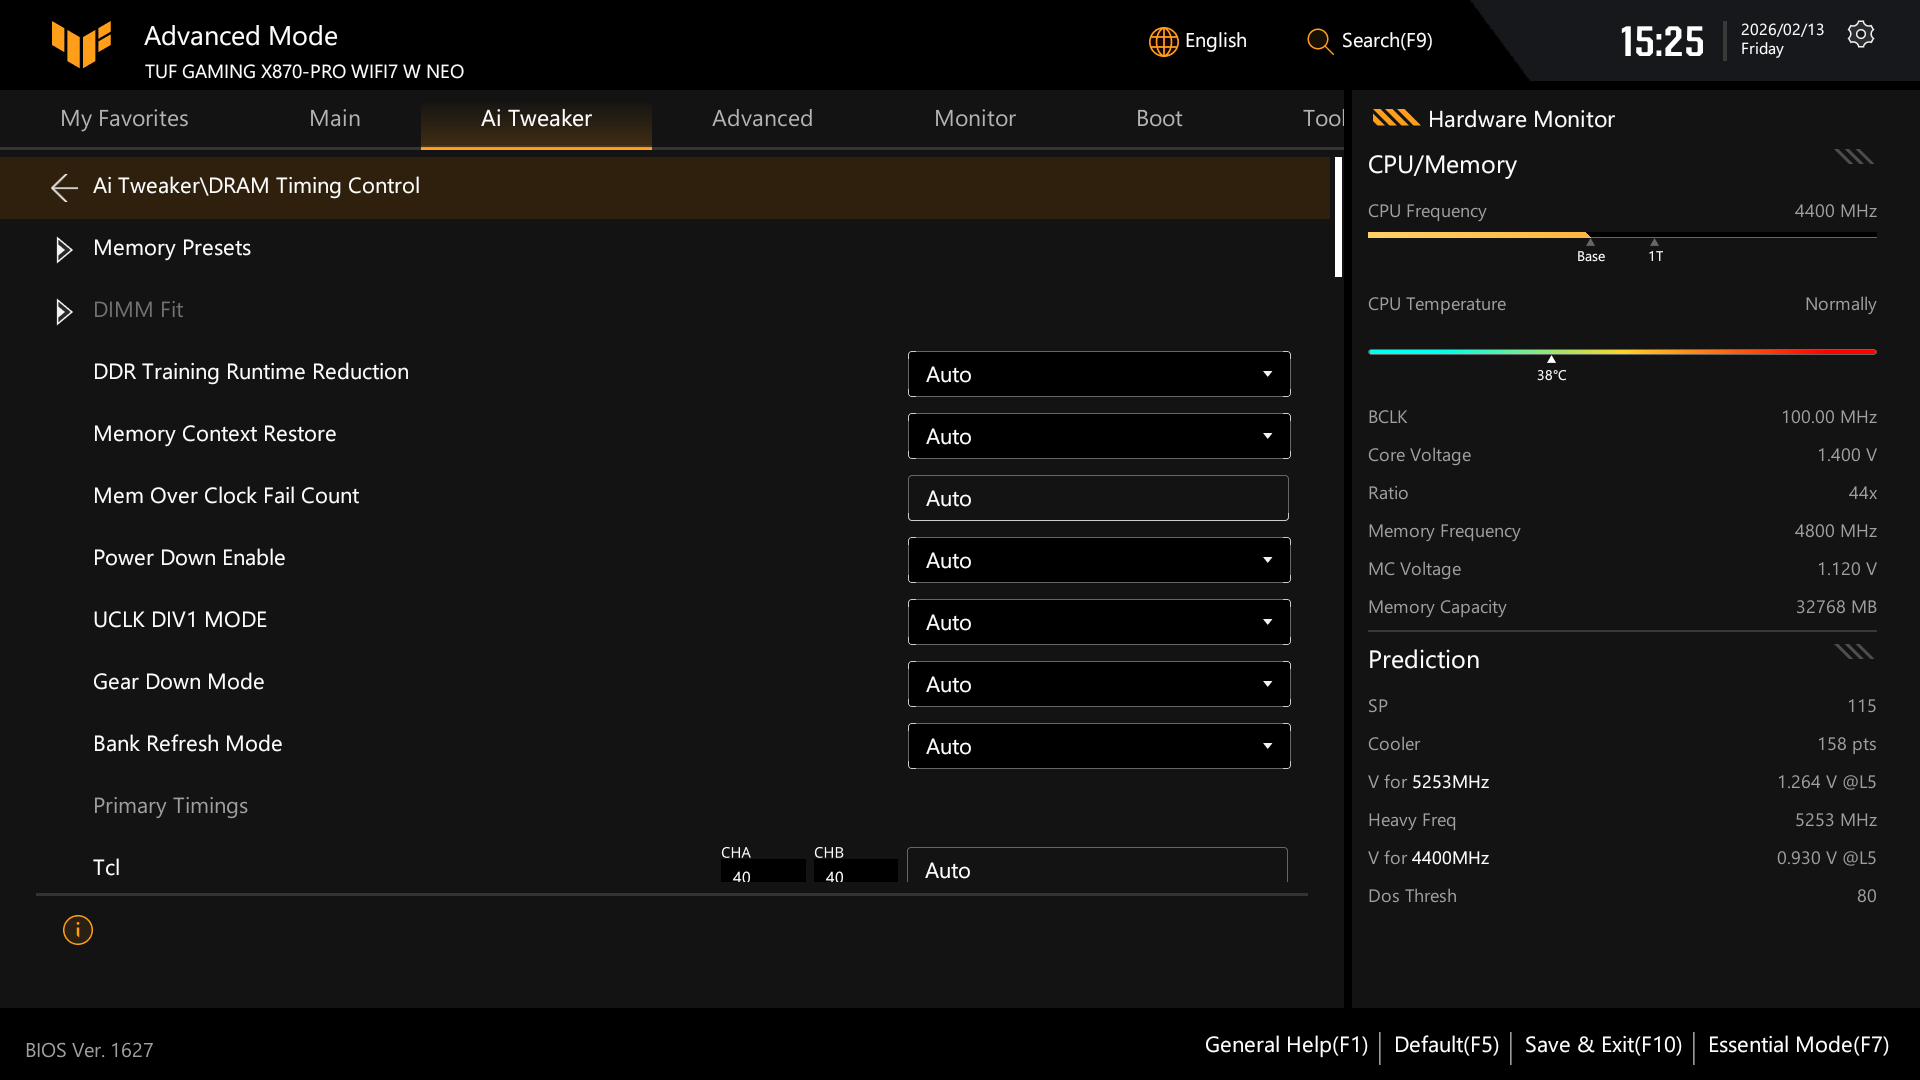Click Default(F5) to load defaults
This screenshot has height=1080, width=1920.
point(1446,1044)
